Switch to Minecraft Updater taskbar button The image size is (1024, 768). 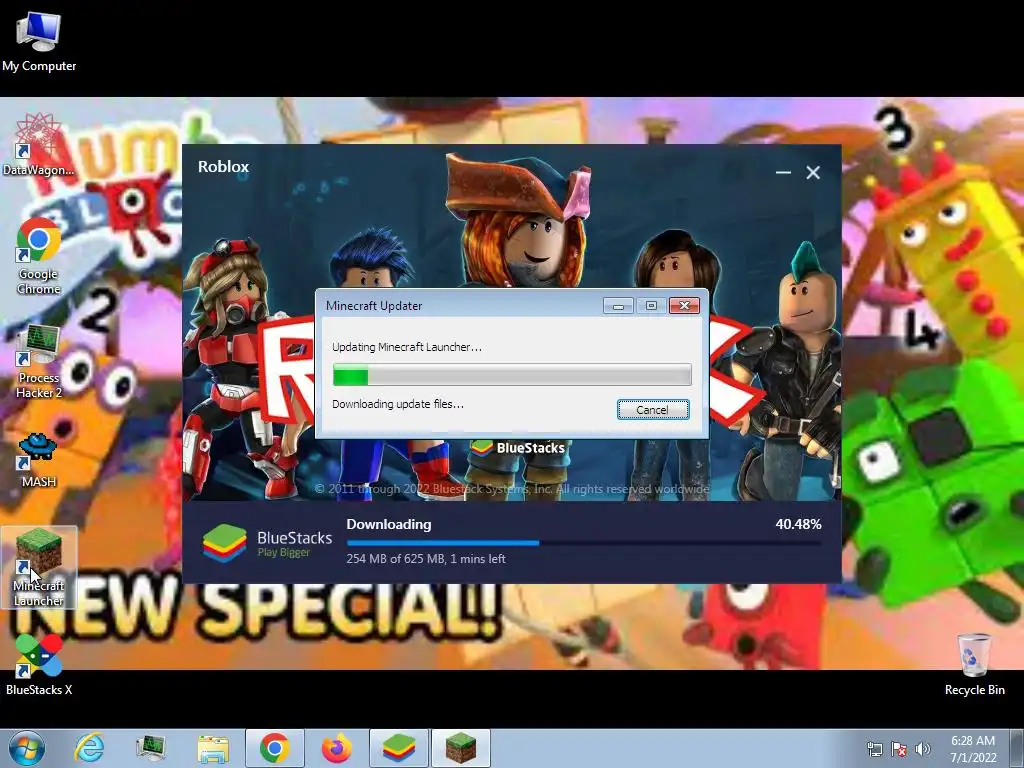460,748
